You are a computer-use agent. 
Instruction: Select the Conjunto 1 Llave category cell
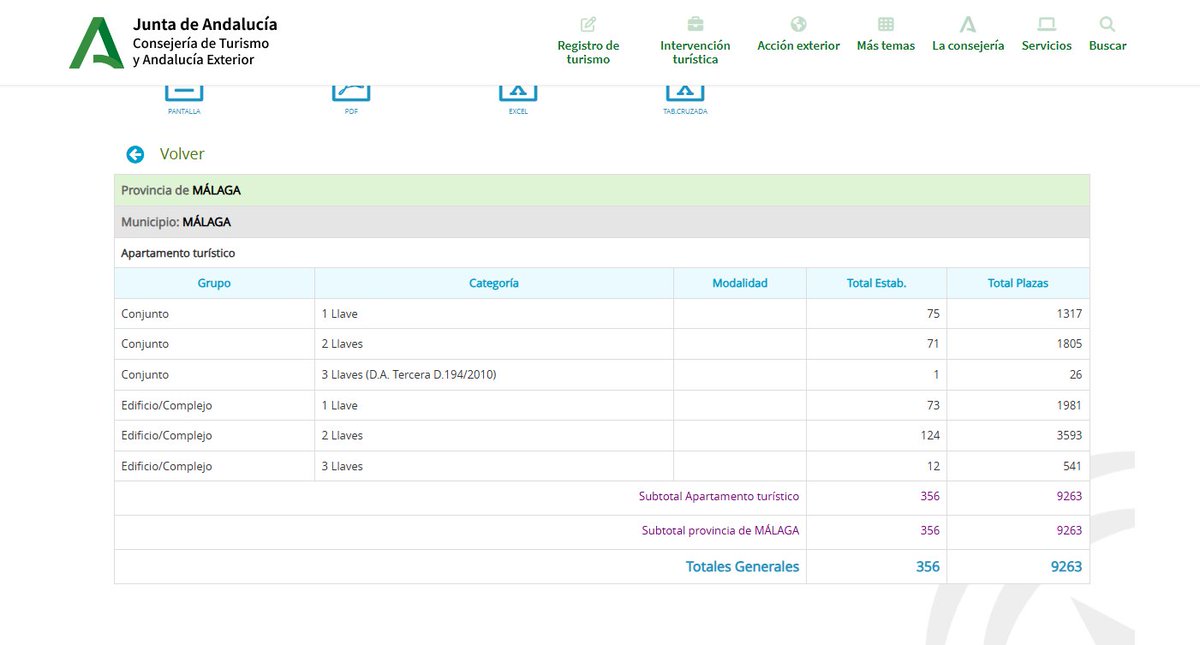tap(494, 314)
